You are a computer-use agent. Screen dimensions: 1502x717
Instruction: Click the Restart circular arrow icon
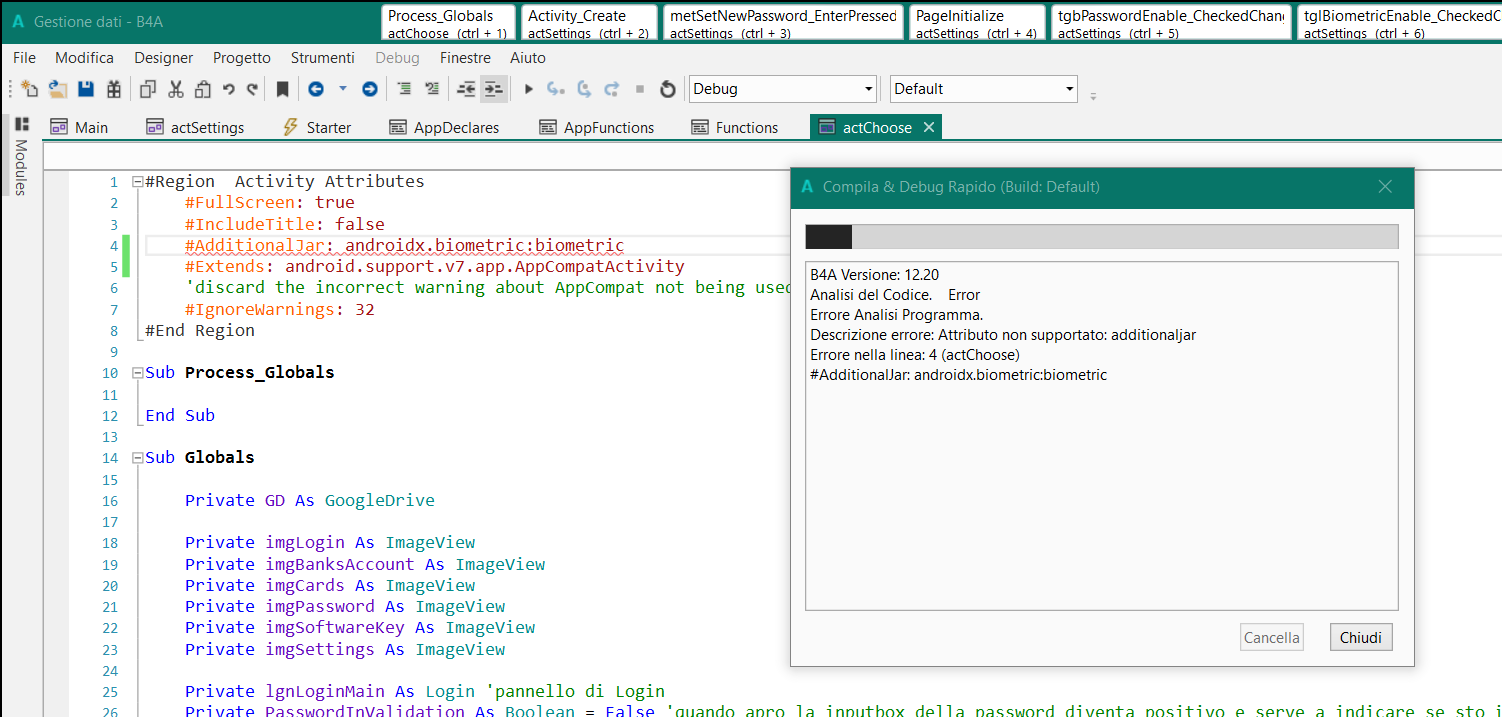pyautogui.click(x=668, y=89)
